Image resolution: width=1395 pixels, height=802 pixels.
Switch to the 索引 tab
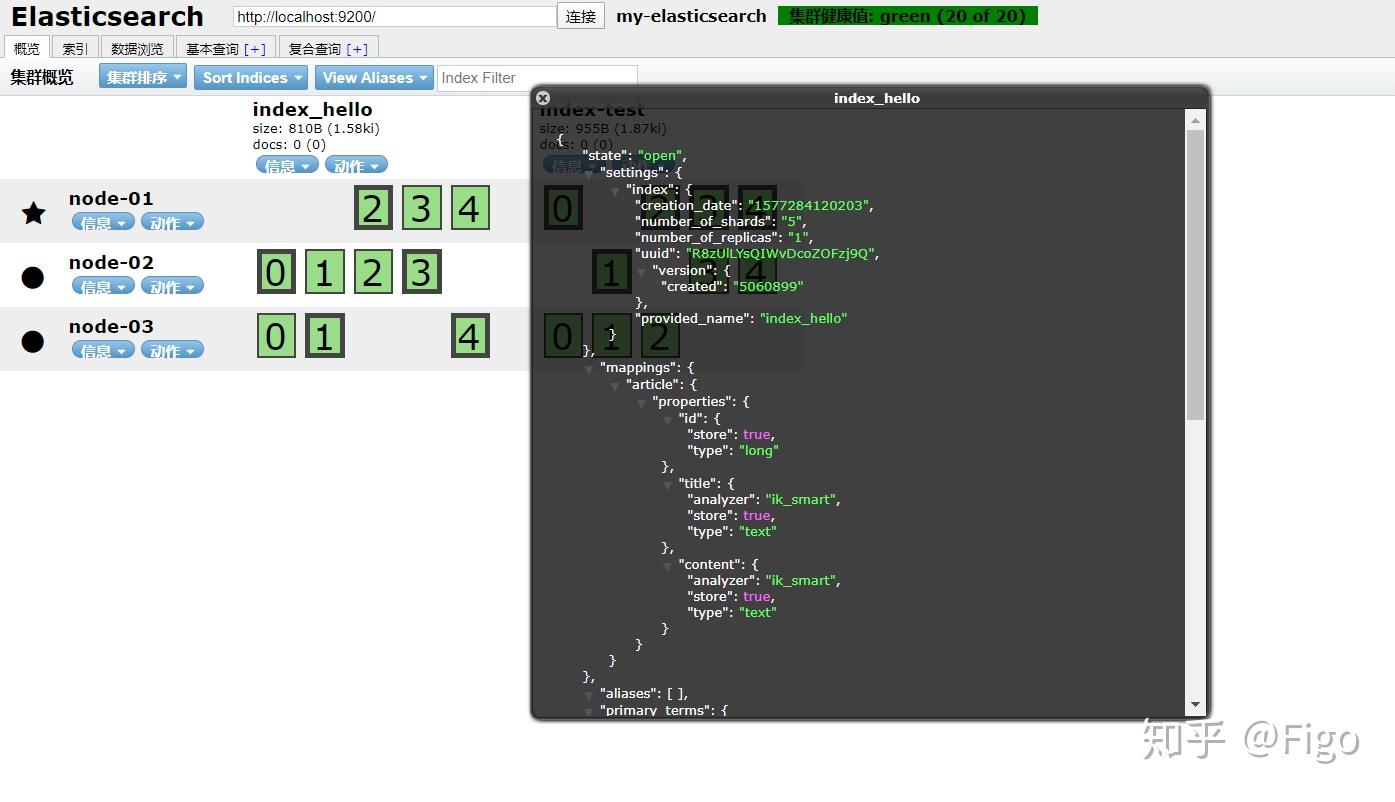coord(75,48)
